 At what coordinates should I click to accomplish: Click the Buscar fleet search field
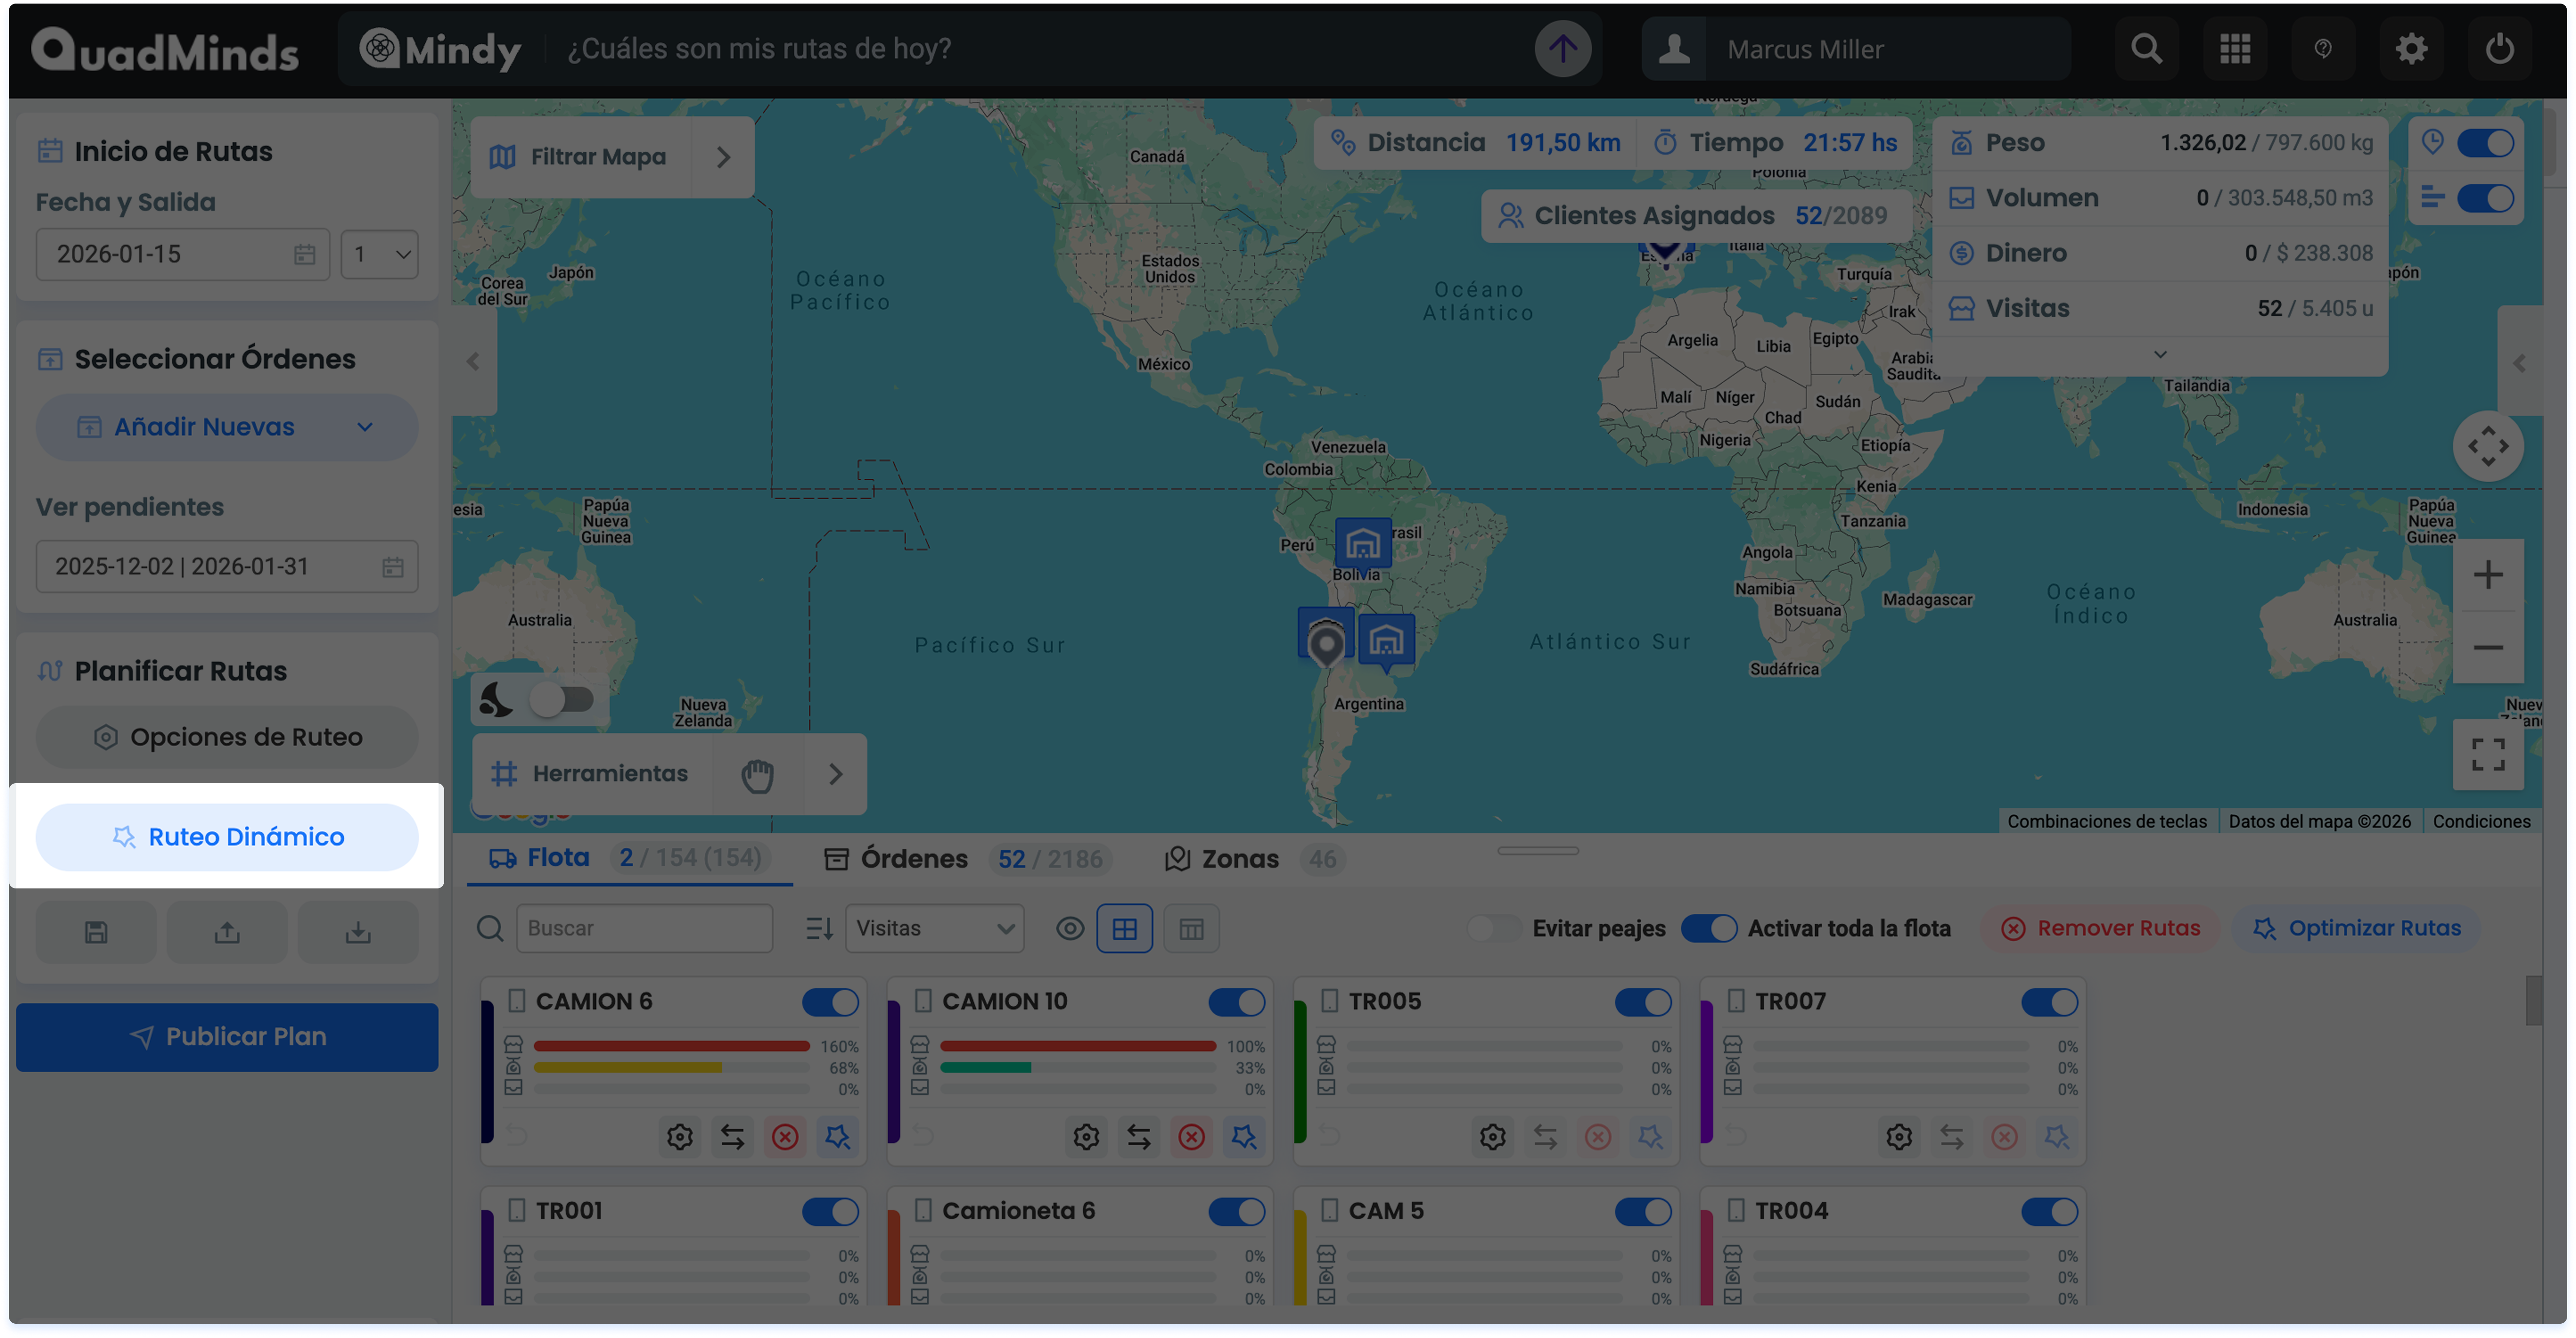[x=644, y=929]
